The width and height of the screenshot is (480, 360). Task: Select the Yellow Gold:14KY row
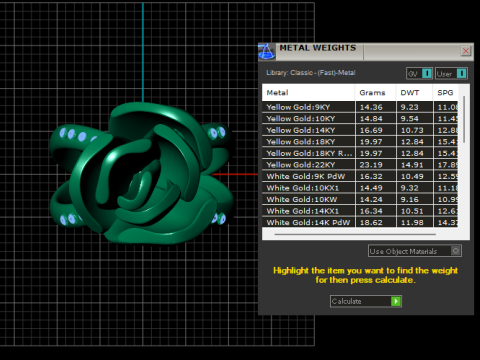[x=360, y=130]
